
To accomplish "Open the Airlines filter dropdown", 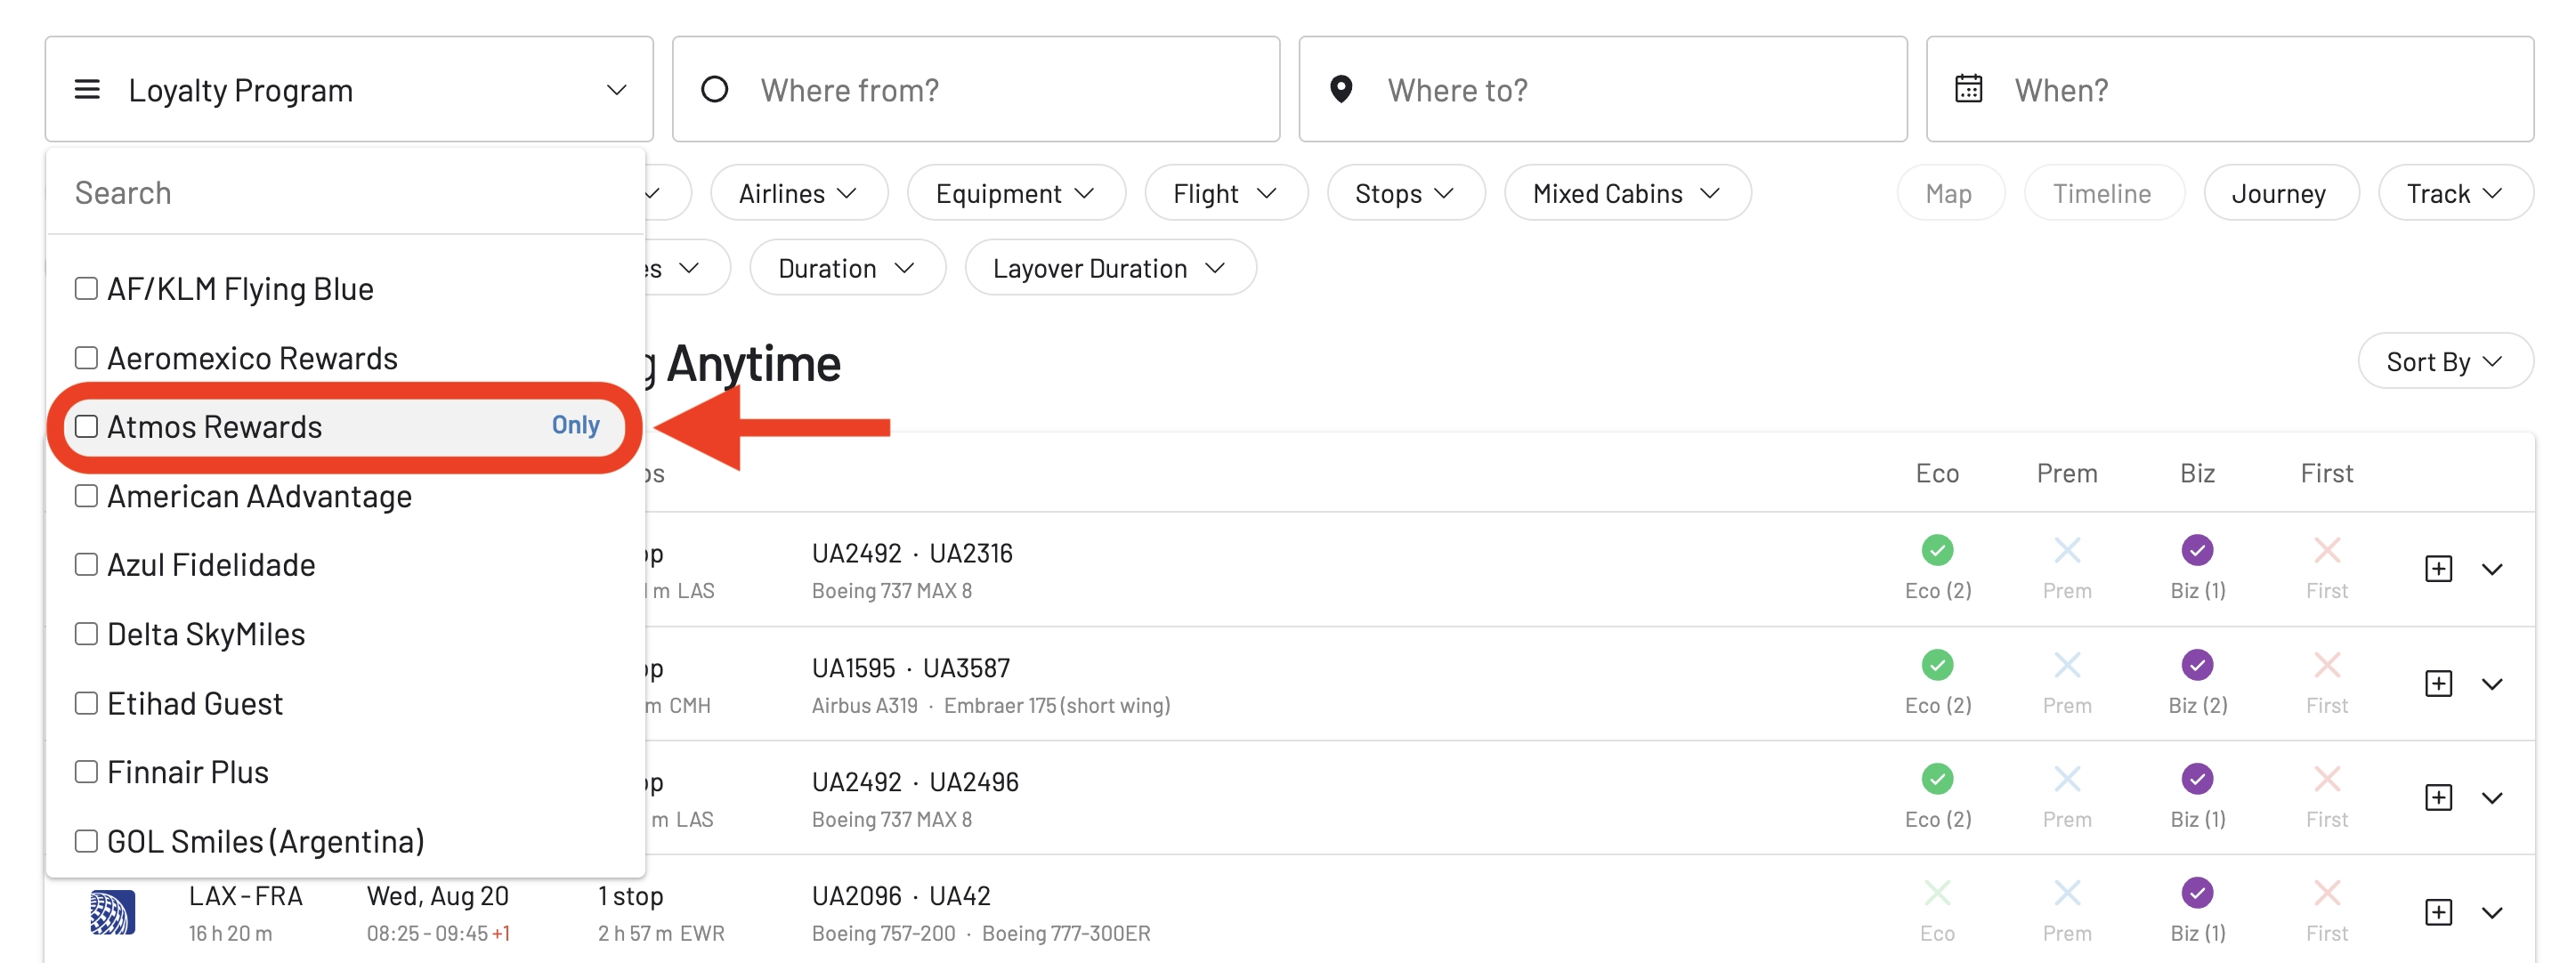I will 798,193.
